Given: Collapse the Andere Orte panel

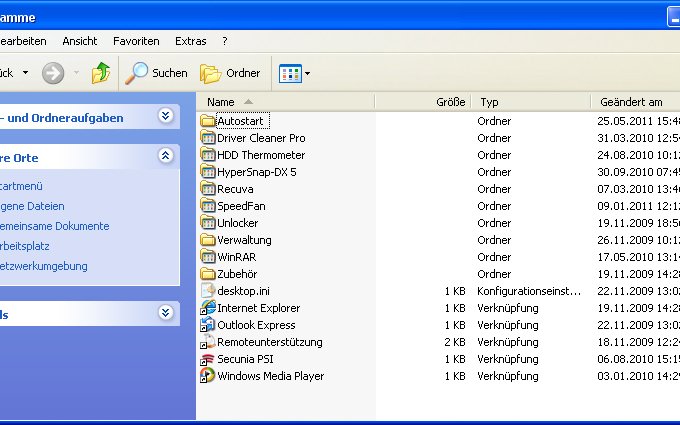Looking at the screenshot, I should tap(165, 156).
